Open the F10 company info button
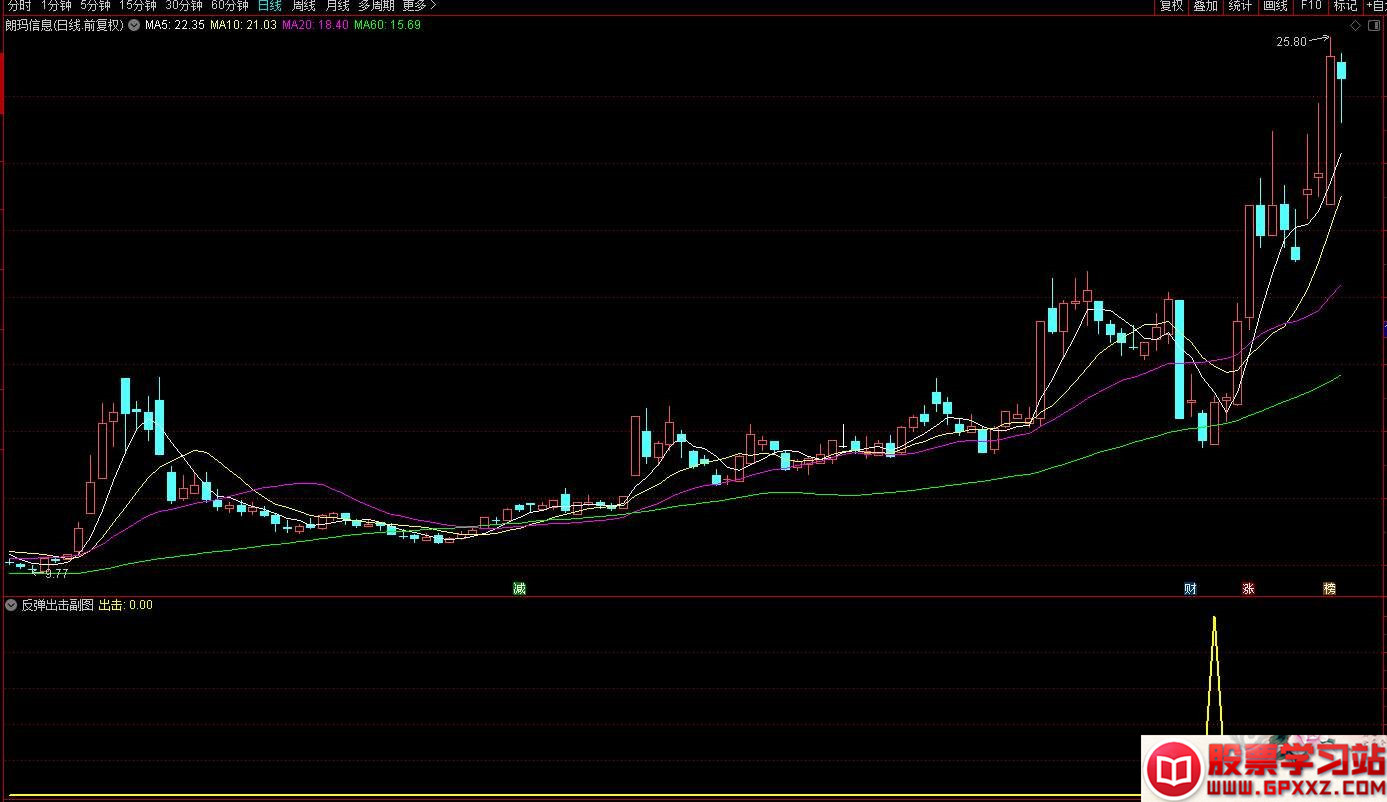 [1311, 6]
